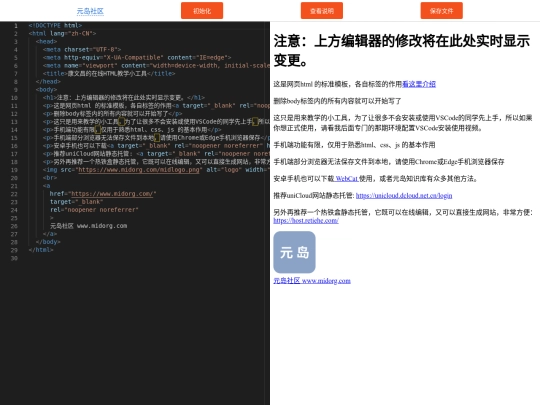Open the 元岛社区 link in the header
Viewport: 540px width, 405px height.
[90, 11]
